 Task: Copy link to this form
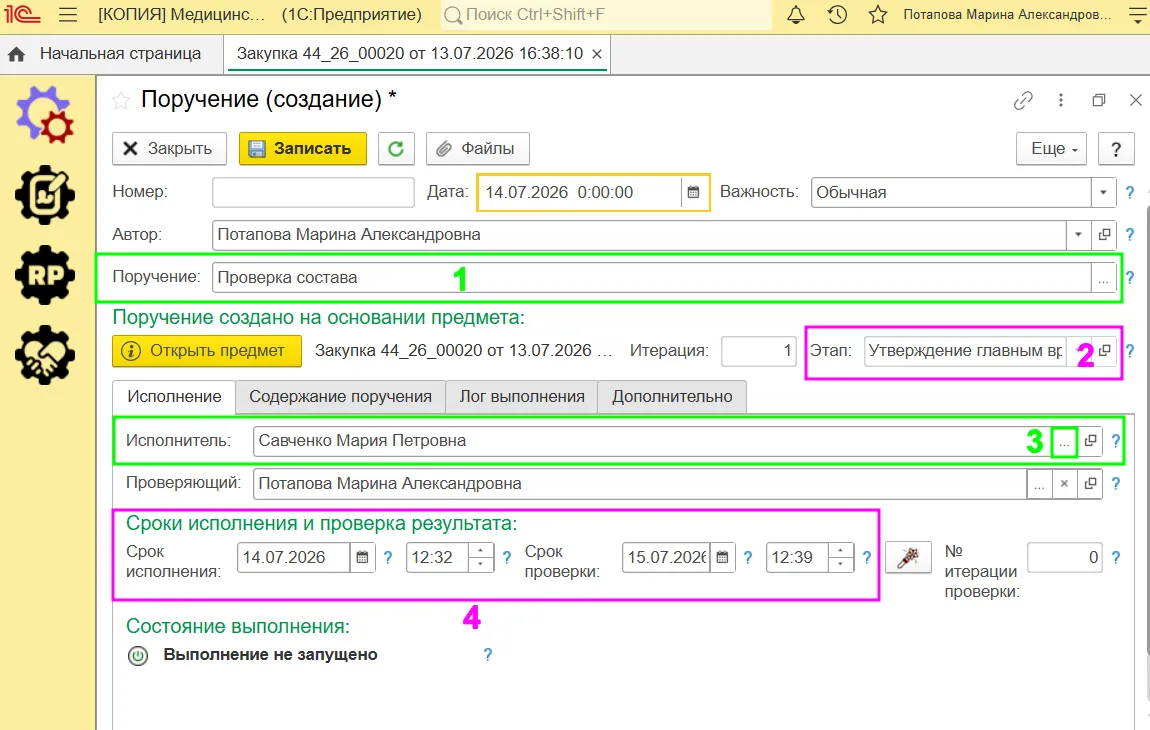coord(1023,101)
